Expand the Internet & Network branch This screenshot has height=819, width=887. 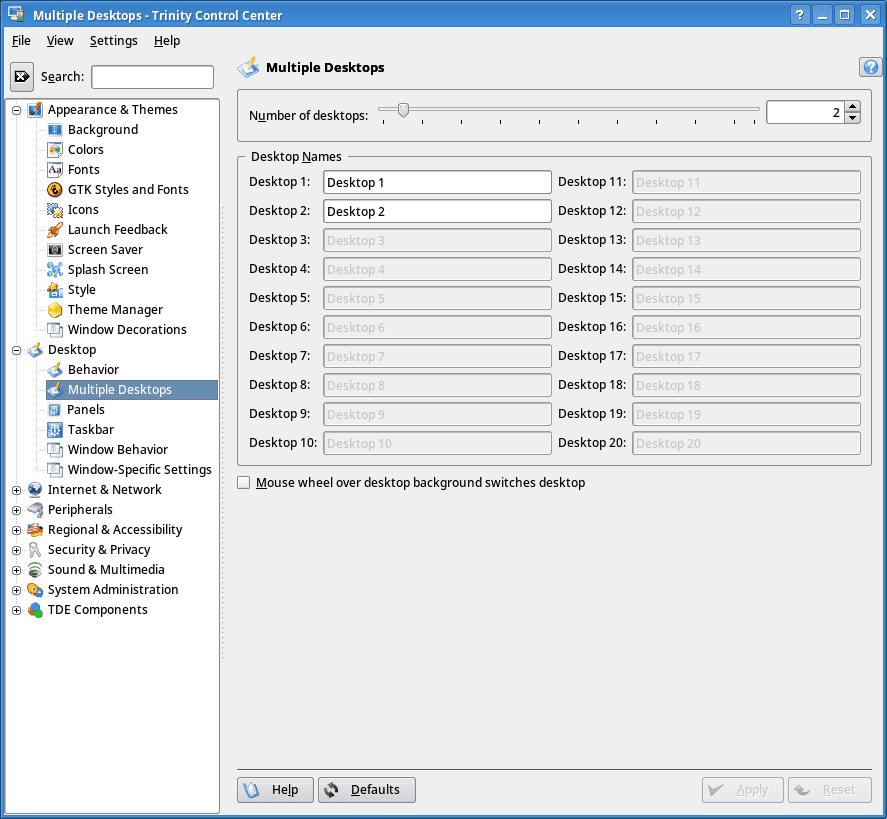point(16,490)
